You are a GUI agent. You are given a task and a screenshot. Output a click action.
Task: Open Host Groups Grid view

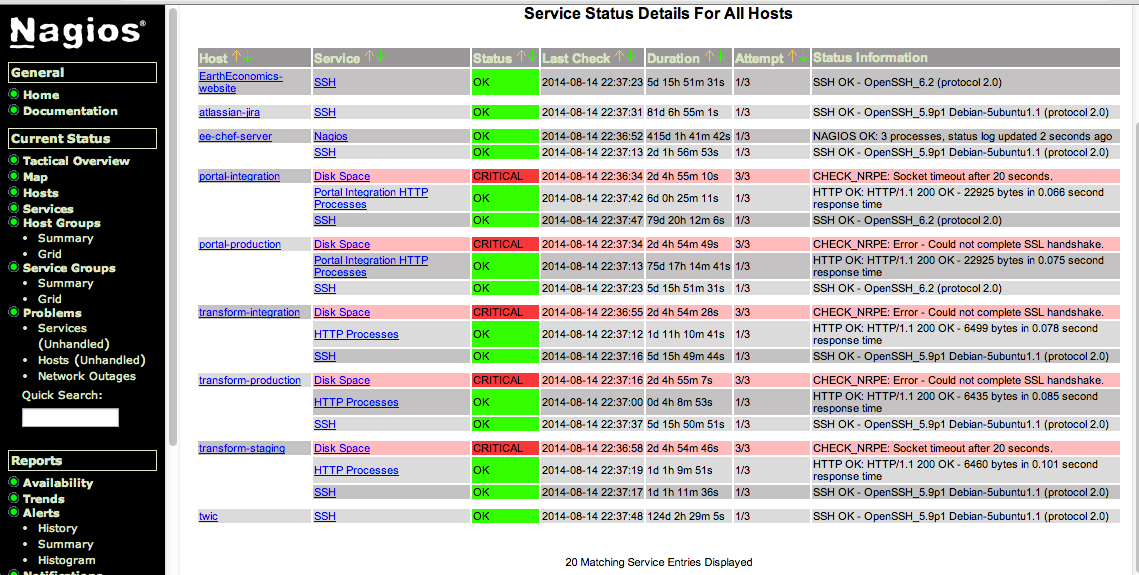(x=50, y=254)
